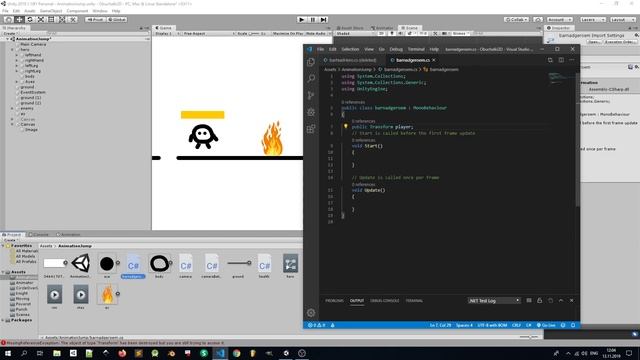The width and height of the screenshot is (640, 360).
Task: Click the notifications bell in VS Code status bar
Action: point(573,325)
